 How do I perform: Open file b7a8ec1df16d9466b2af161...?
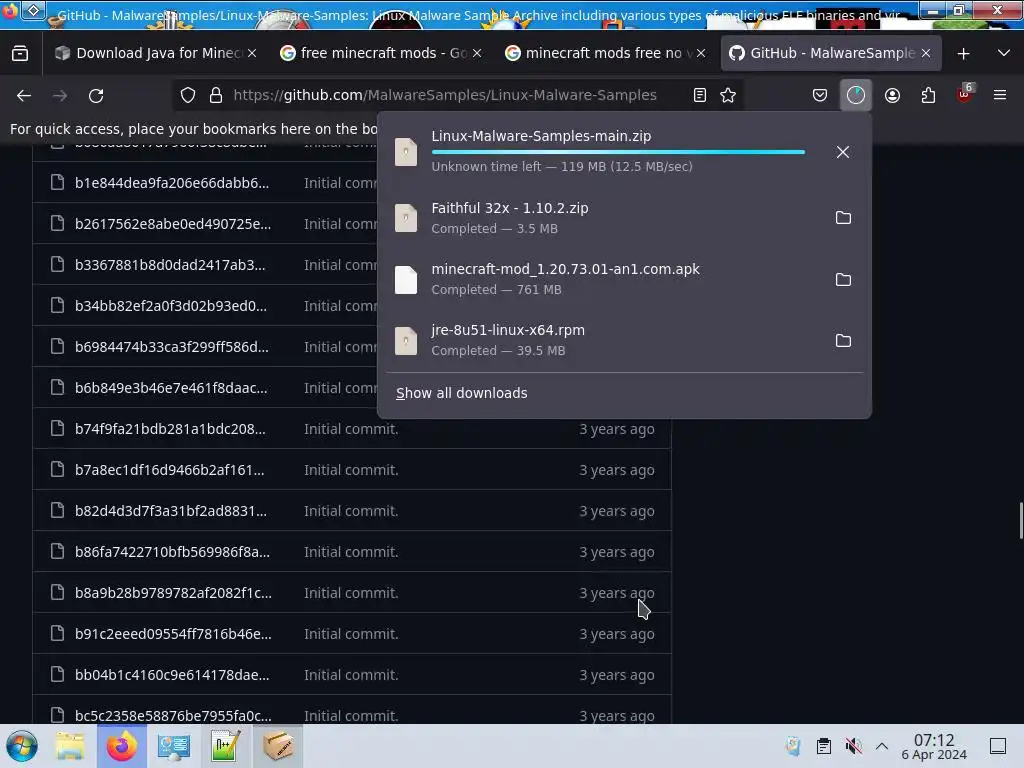point(170,470)
